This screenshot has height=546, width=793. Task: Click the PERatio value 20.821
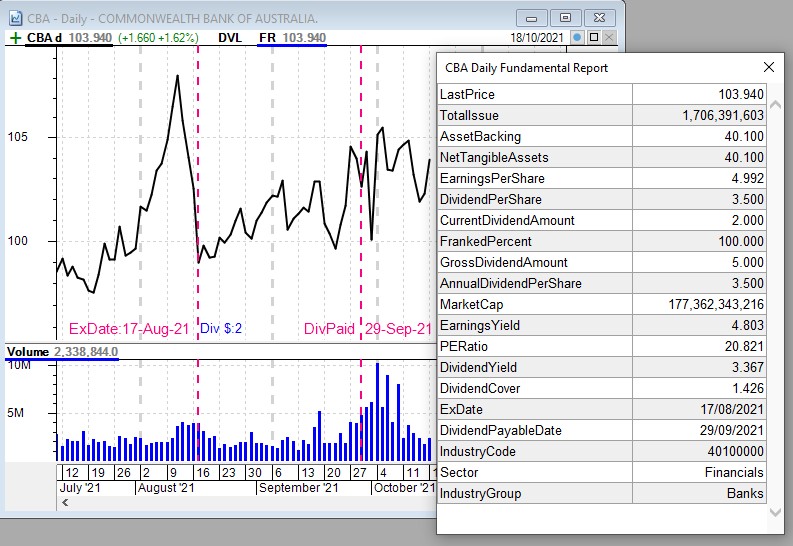[x=744, y=346]
